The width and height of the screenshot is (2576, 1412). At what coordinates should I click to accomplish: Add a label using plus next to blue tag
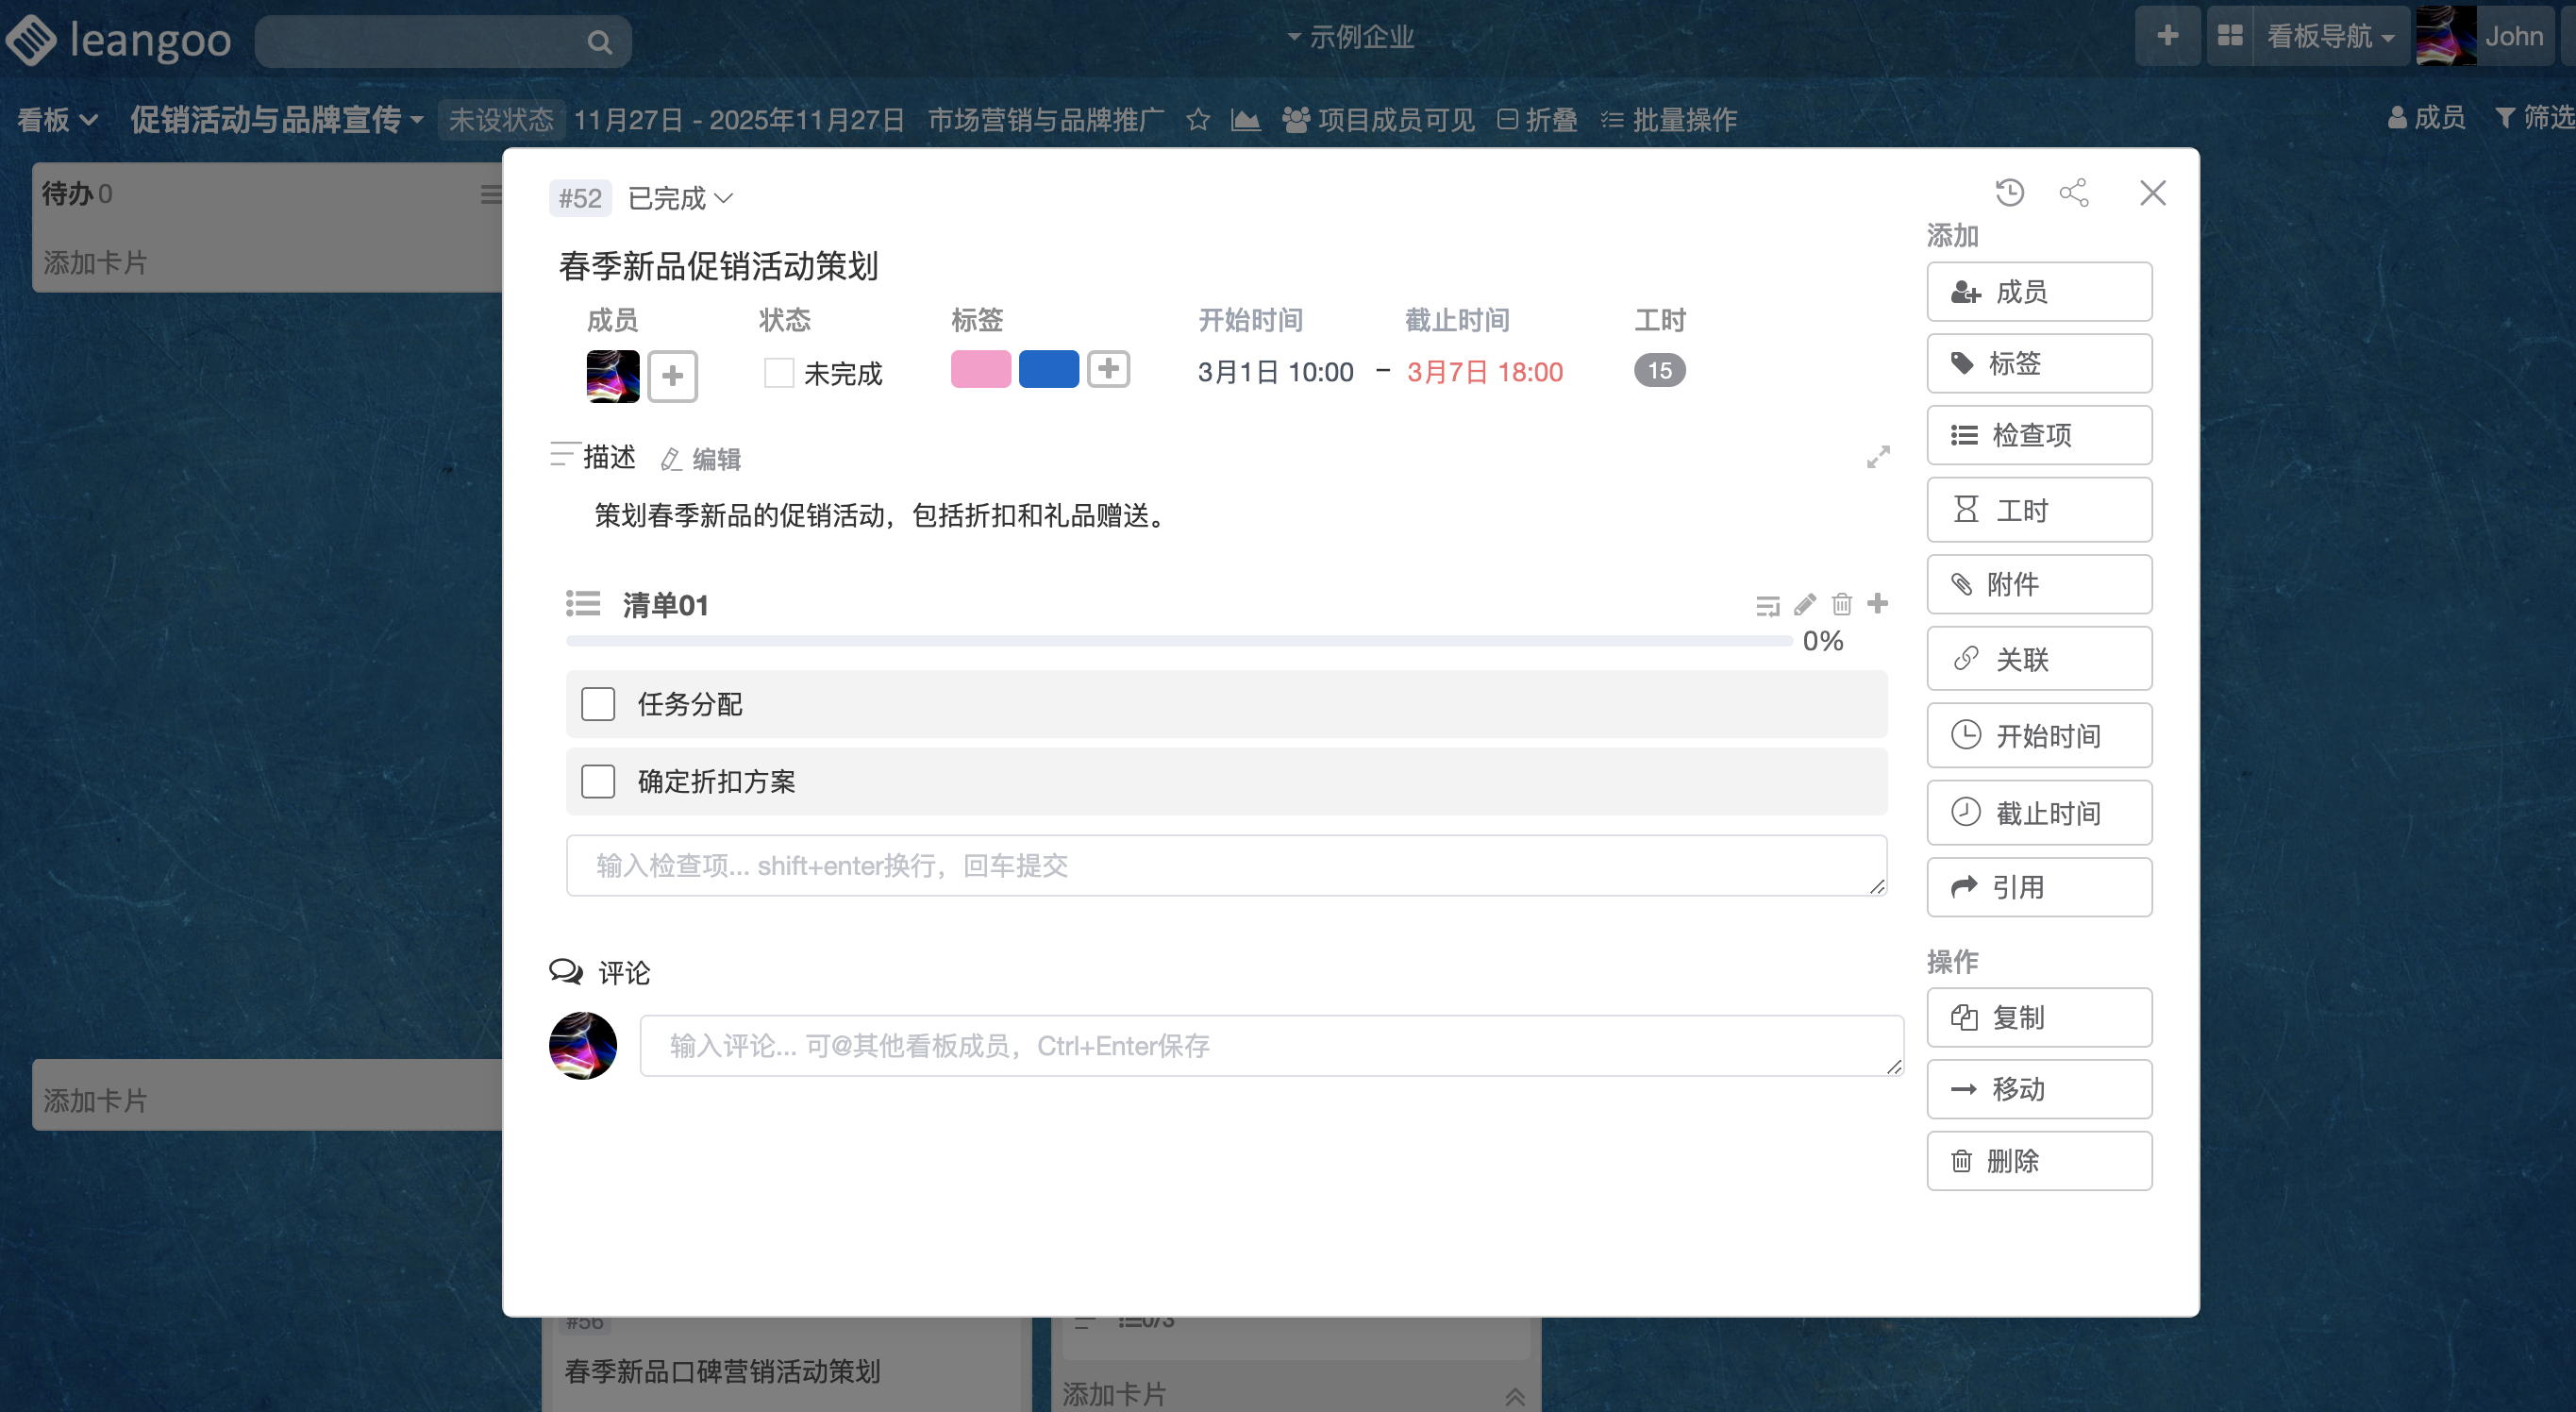[1108, 369]
